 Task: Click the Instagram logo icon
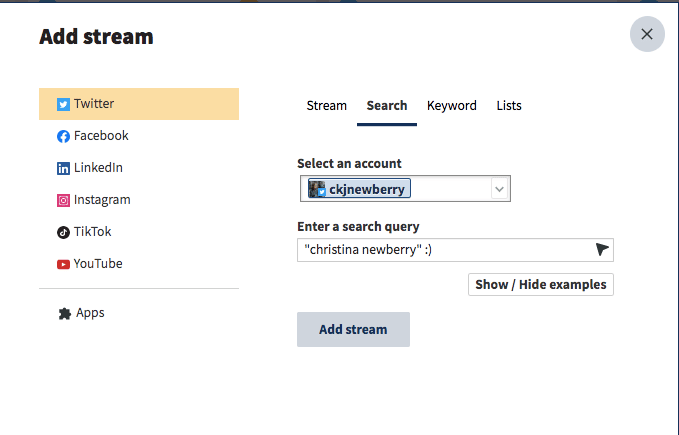coord(63,200)
